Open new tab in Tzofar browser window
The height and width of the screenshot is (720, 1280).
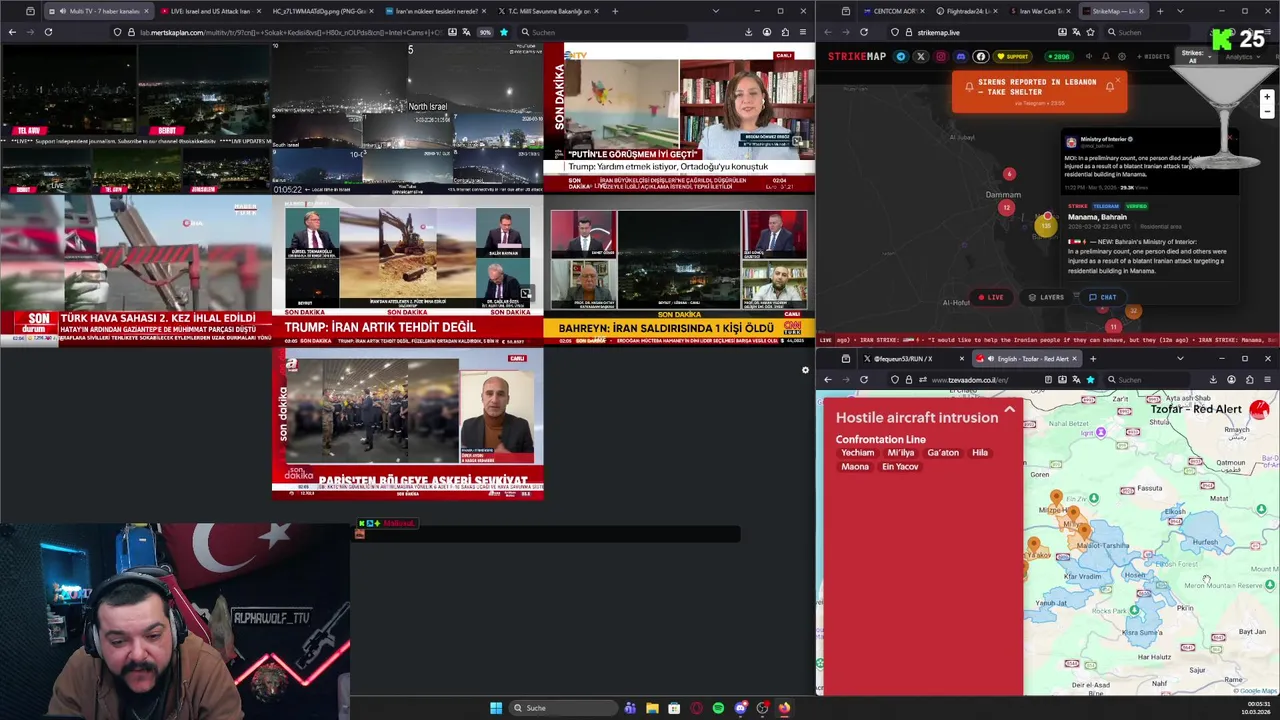(x=1093, y=359)
